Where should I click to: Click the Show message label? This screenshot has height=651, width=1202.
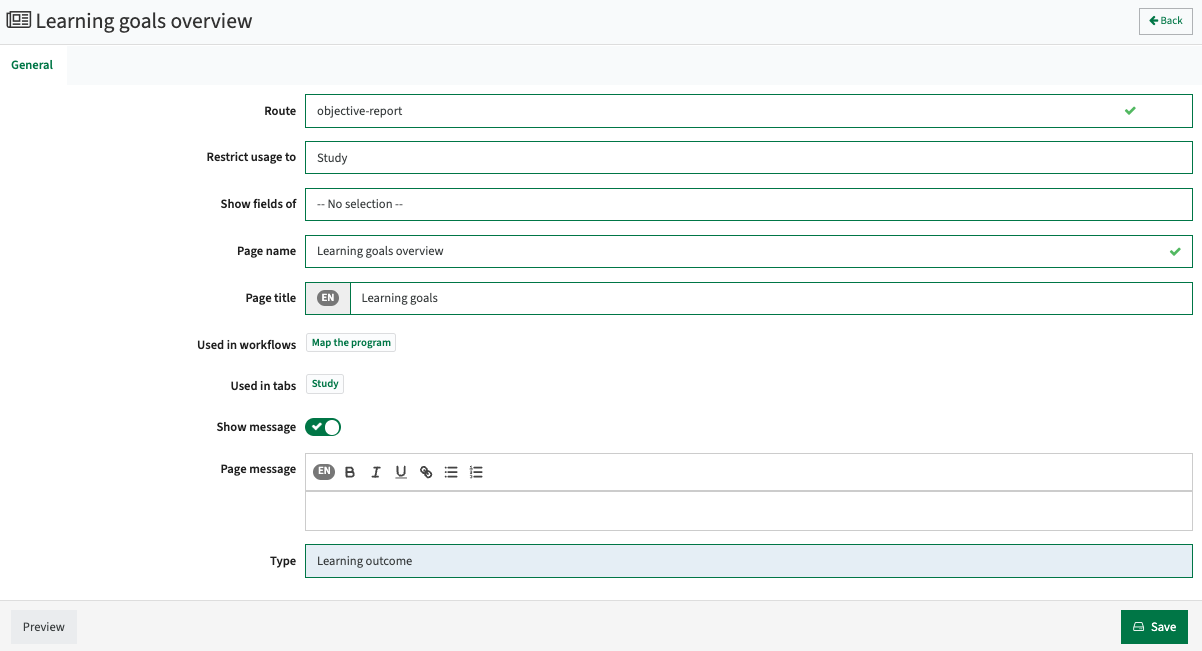pyautogui.click(x=256, y=427)
